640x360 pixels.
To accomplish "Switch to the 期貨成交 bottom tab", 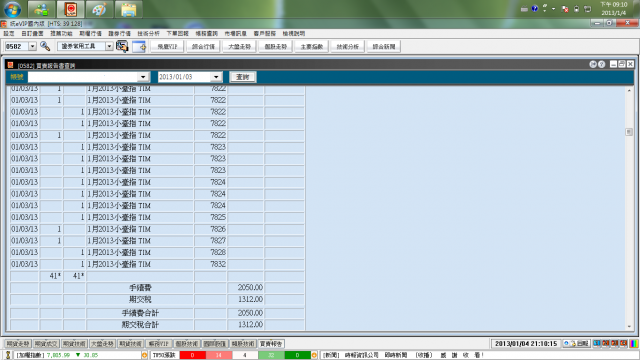I will click(x=46, y=344).
